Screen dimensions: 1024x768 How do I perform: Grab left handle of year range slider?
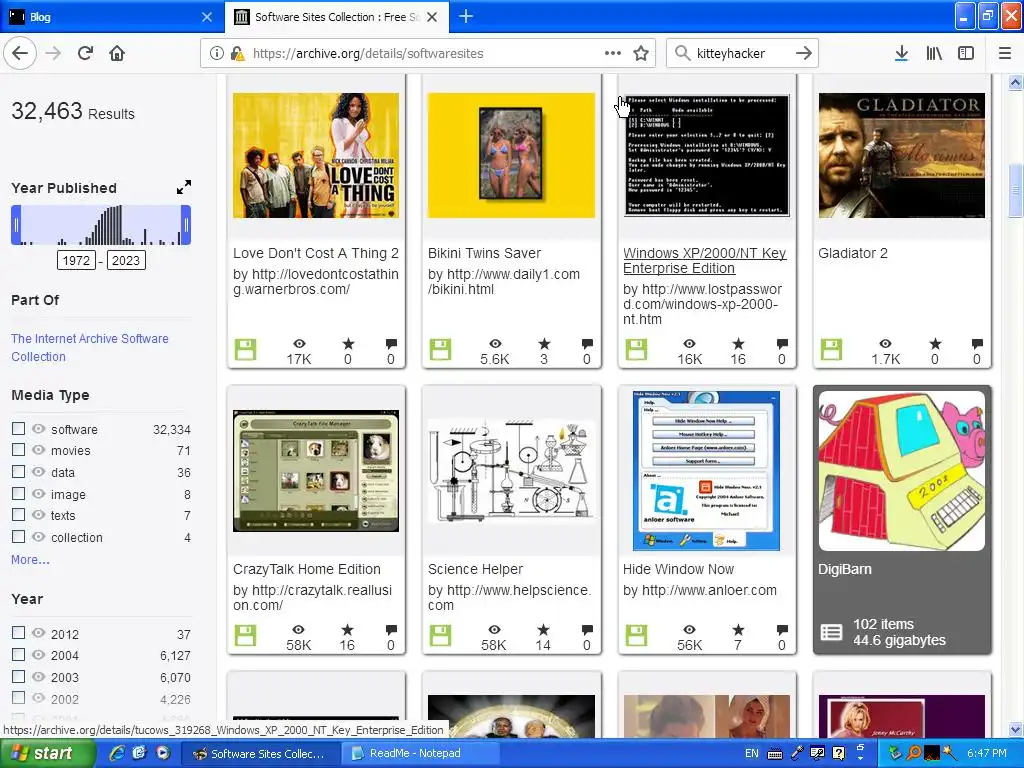pos(16,225)
